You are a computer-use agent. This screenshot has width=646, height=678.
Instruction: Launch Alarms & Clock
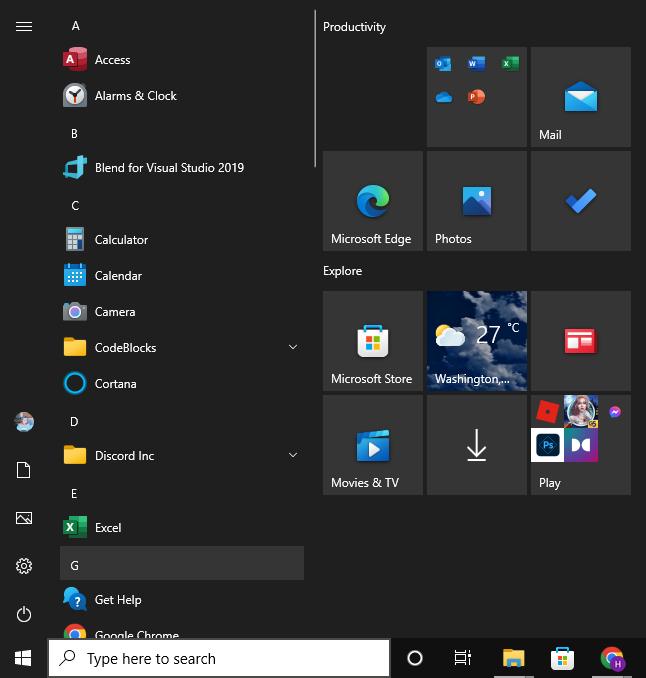pos(182,96)
